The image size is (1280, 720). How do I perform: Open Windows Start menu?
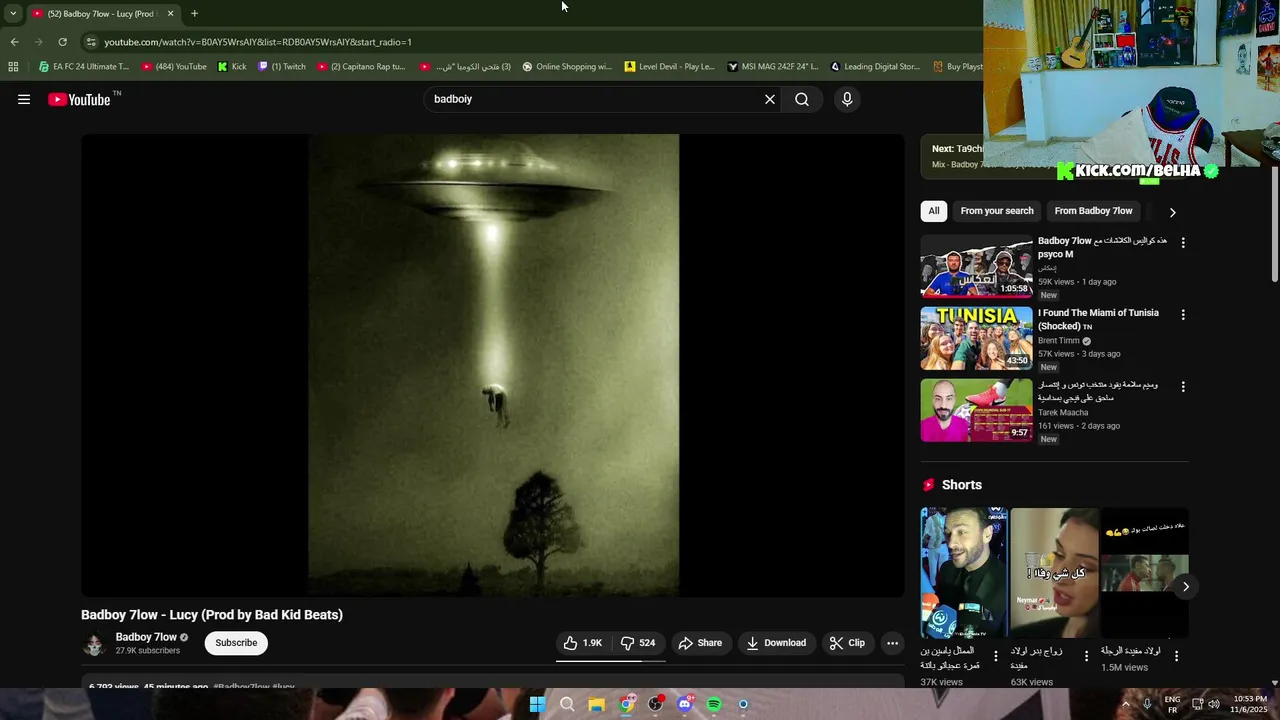coord(537,704)
